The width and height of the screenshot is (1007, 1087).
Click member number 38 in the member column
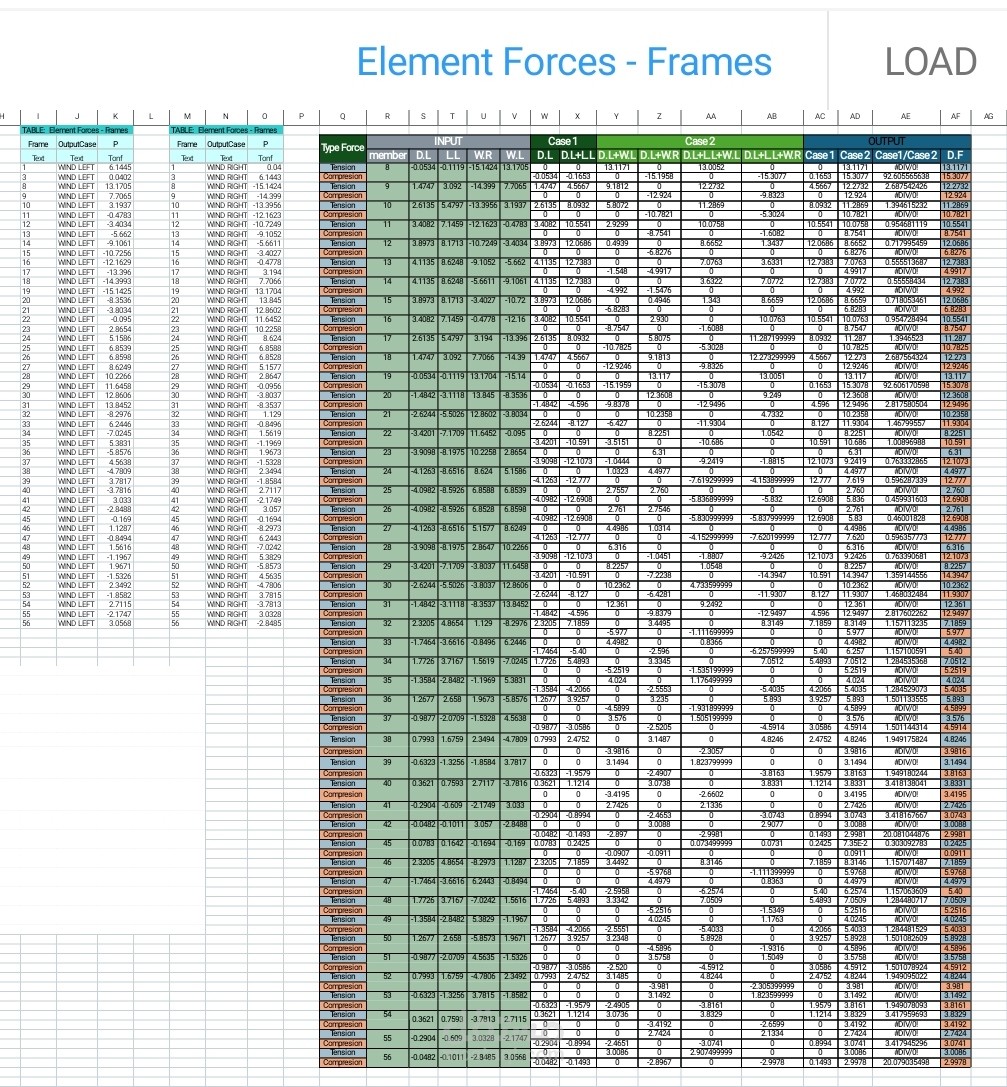coord(387,739)
